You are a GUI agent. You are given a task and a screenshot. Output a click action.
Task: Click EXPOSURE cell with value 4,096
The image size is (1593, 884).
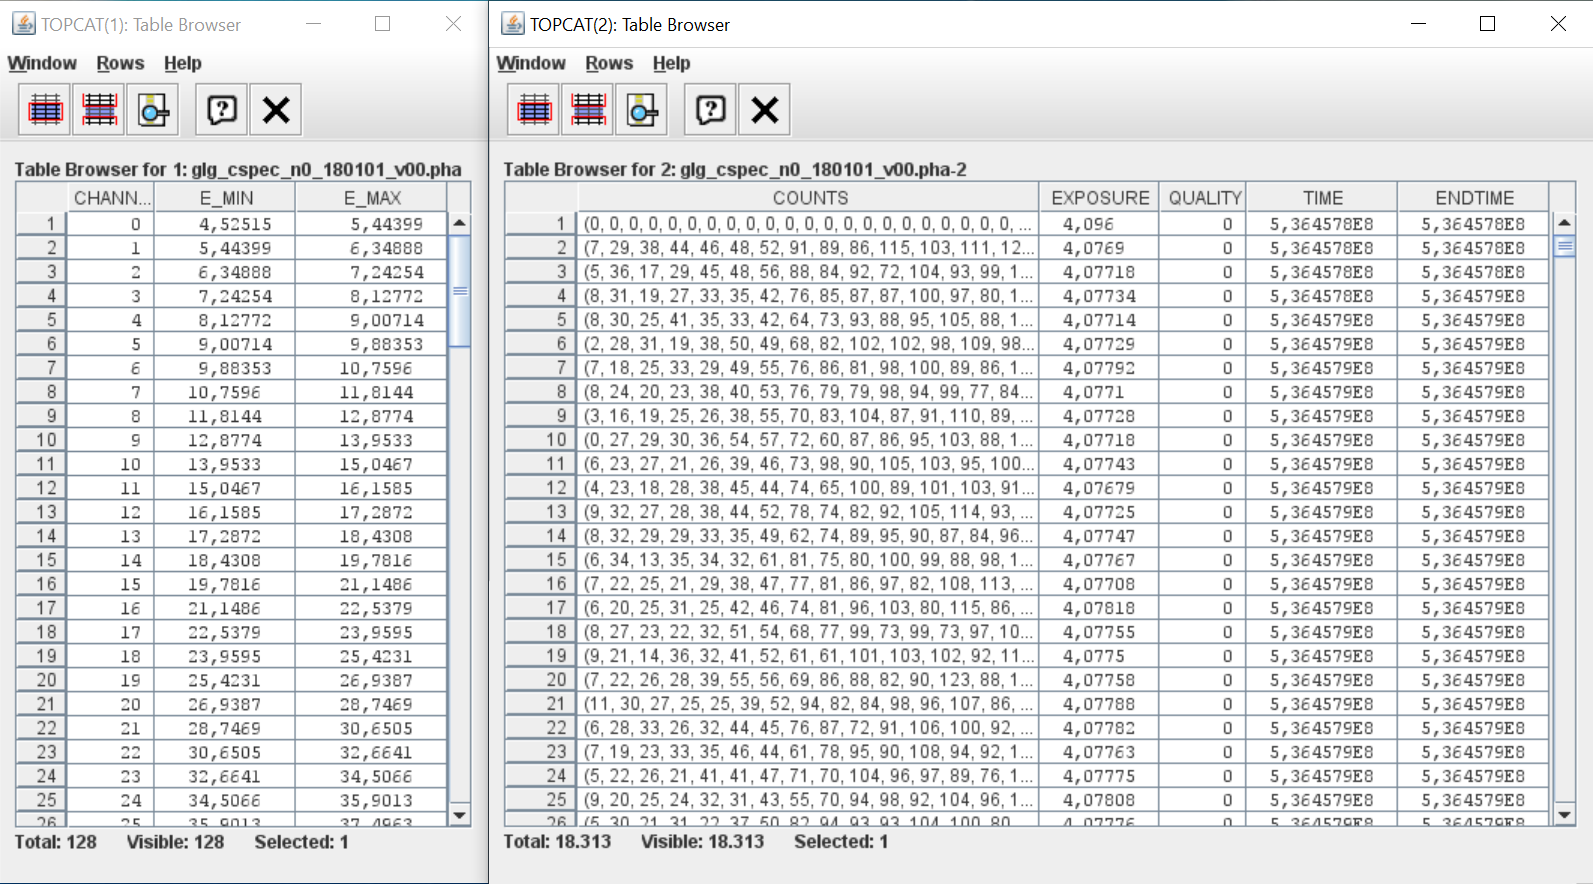1100,224
